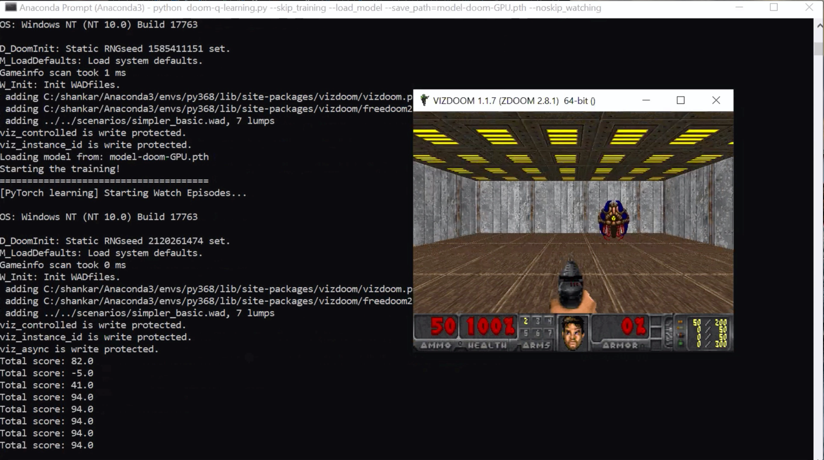824x460 pixels.
Task: Maximize the VIZDOOM game window
Action: 681,100
